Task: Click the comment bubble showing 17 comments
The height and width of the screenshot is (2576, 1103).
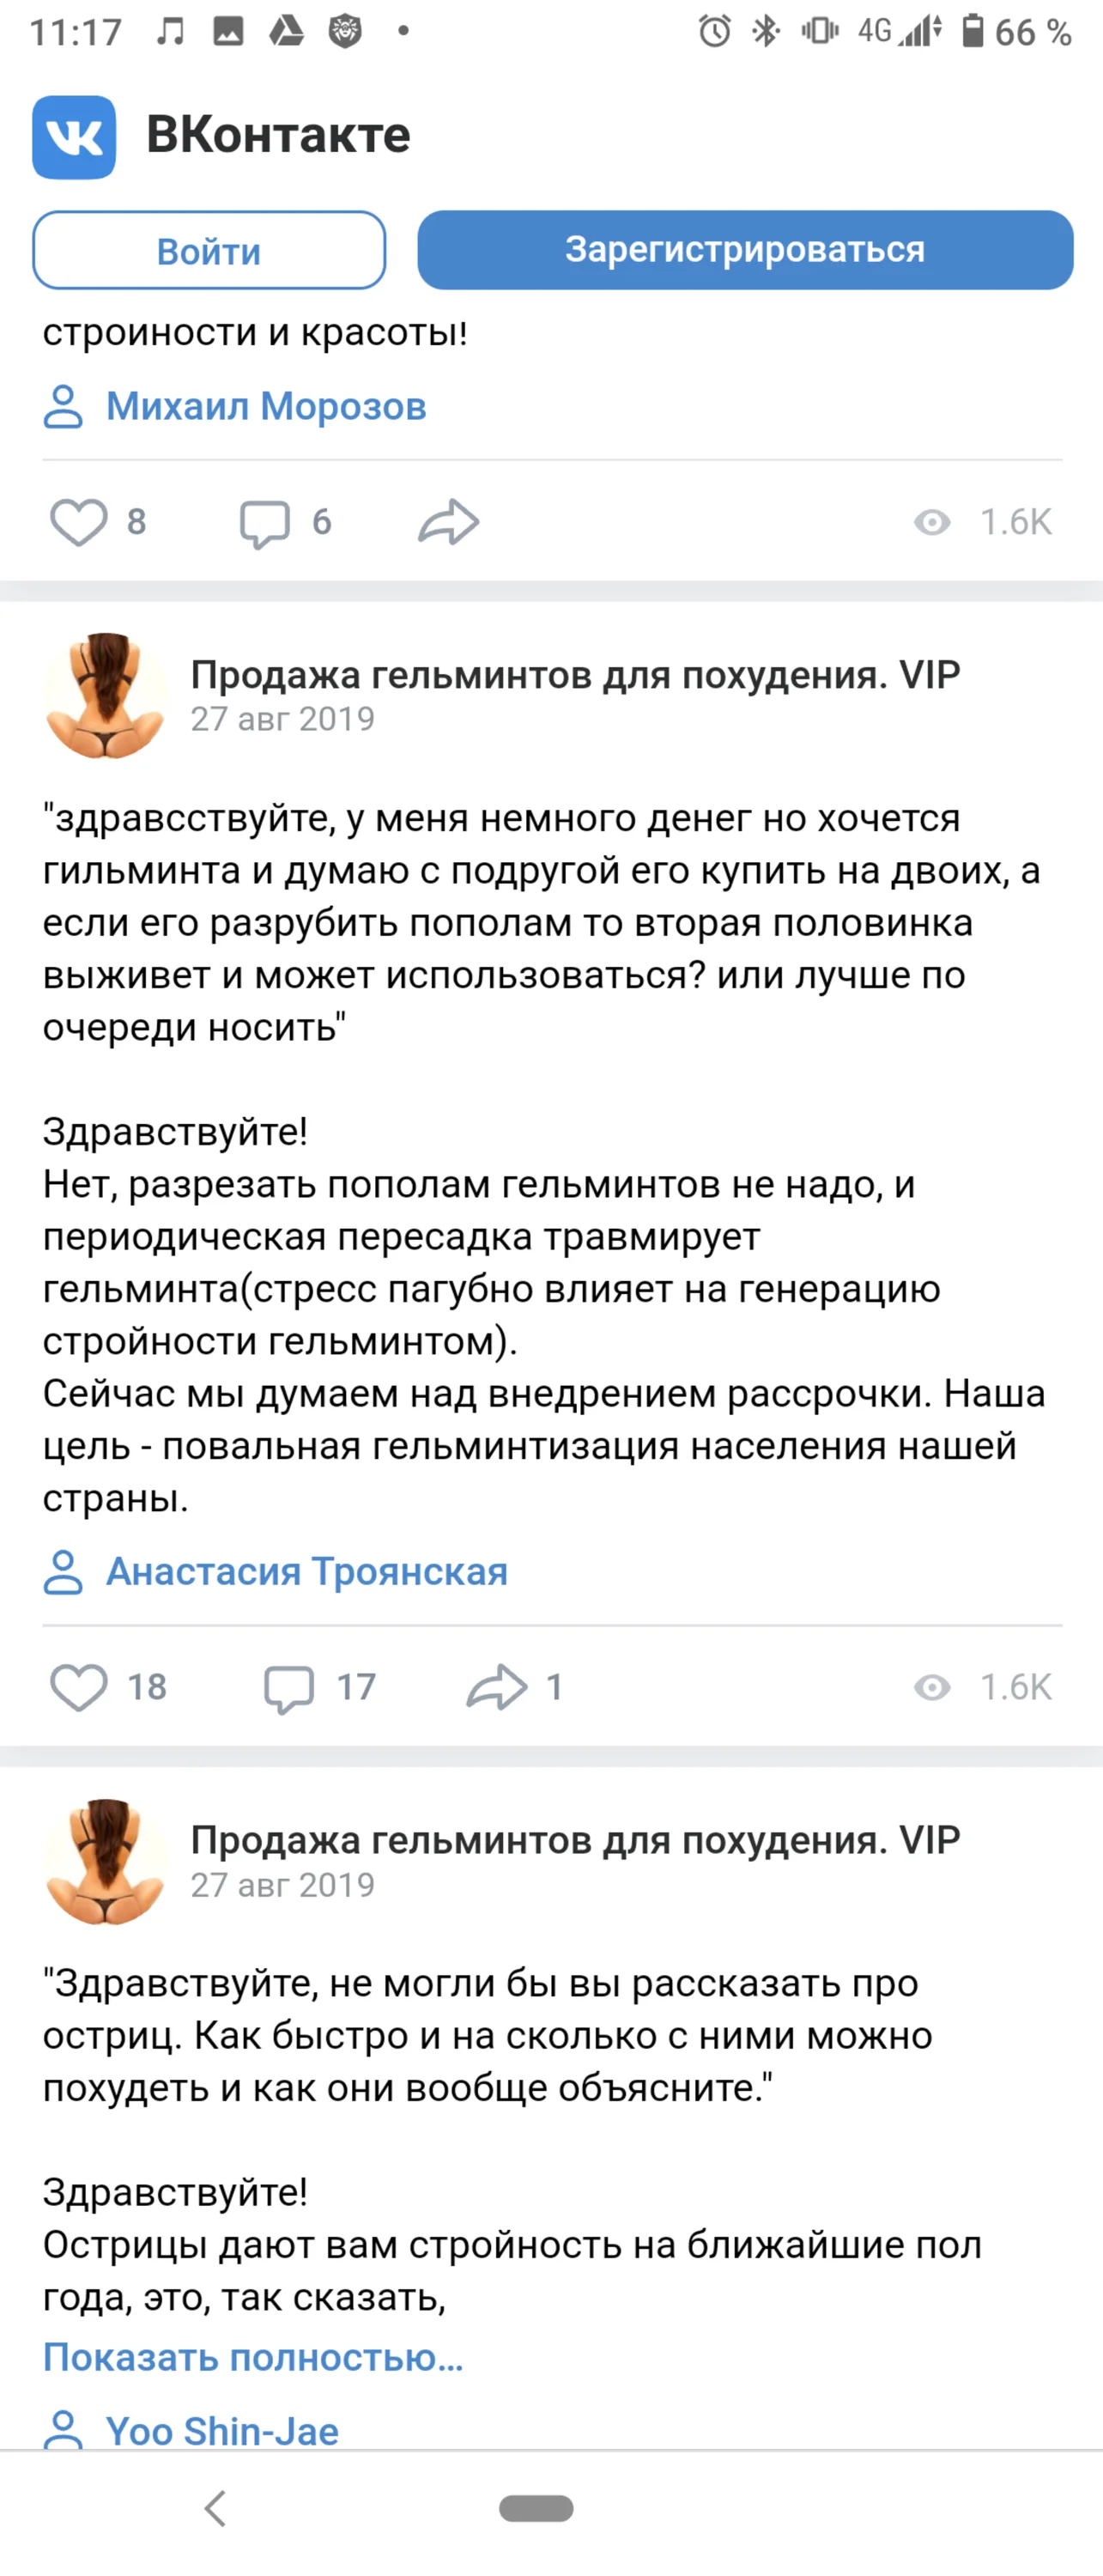Action: pyautogui.click(x=289, y=1688)
